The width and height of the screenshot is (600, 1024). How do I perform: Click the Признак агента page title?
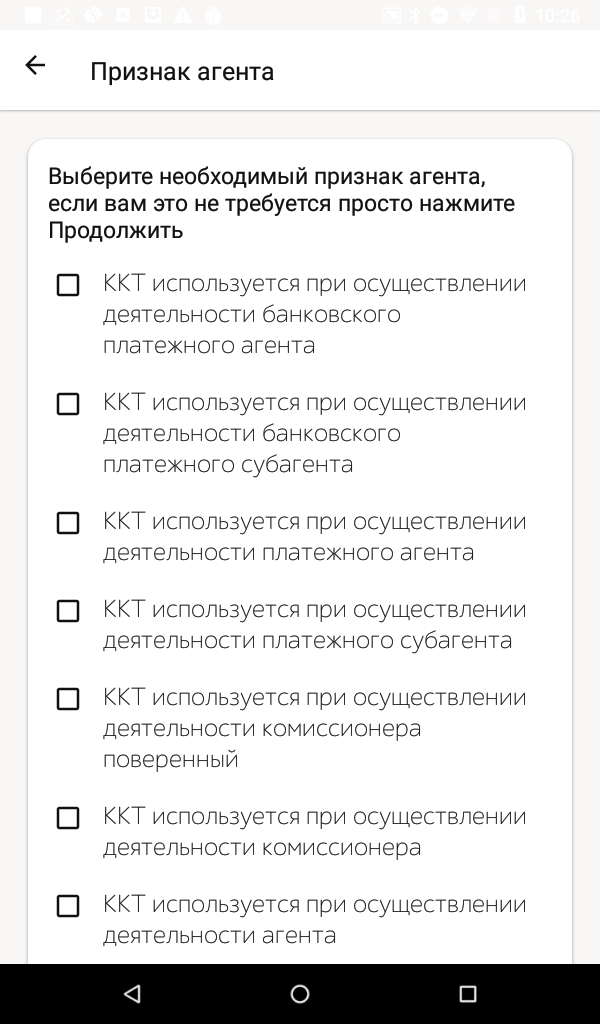[182, 71]
